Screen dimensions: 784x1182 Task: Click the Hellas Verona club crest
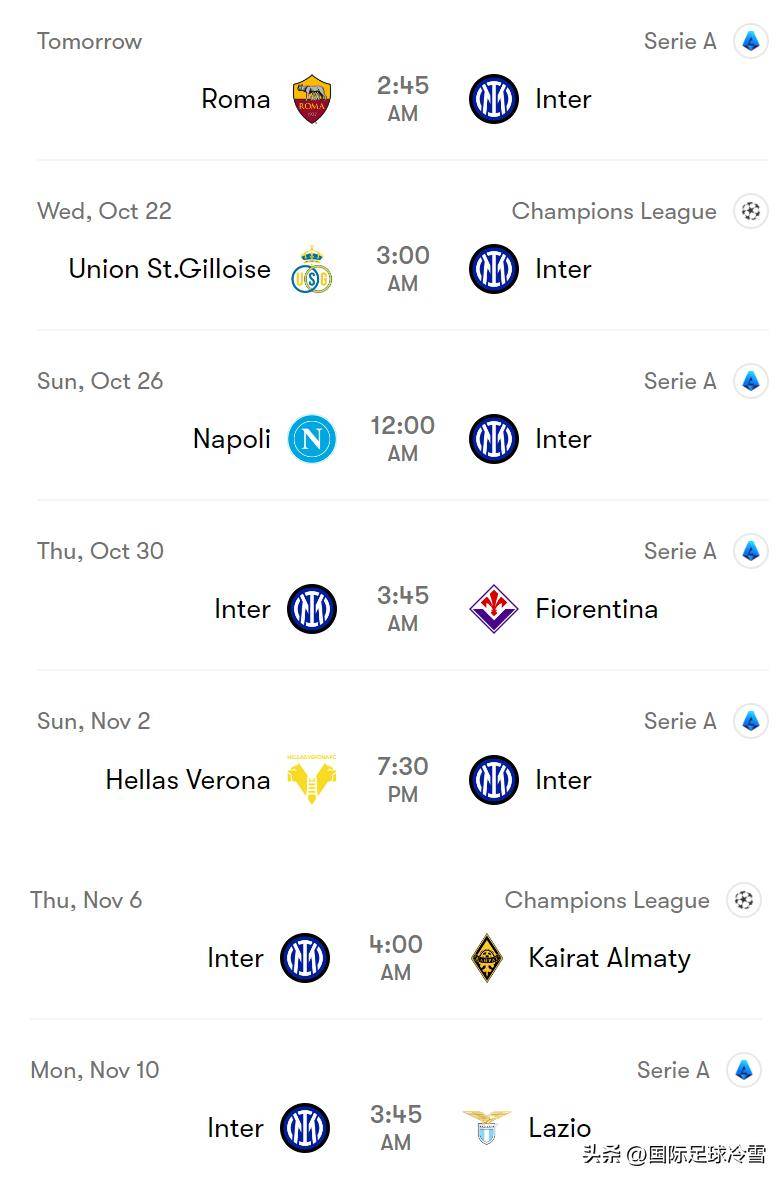tap(312, 780)
